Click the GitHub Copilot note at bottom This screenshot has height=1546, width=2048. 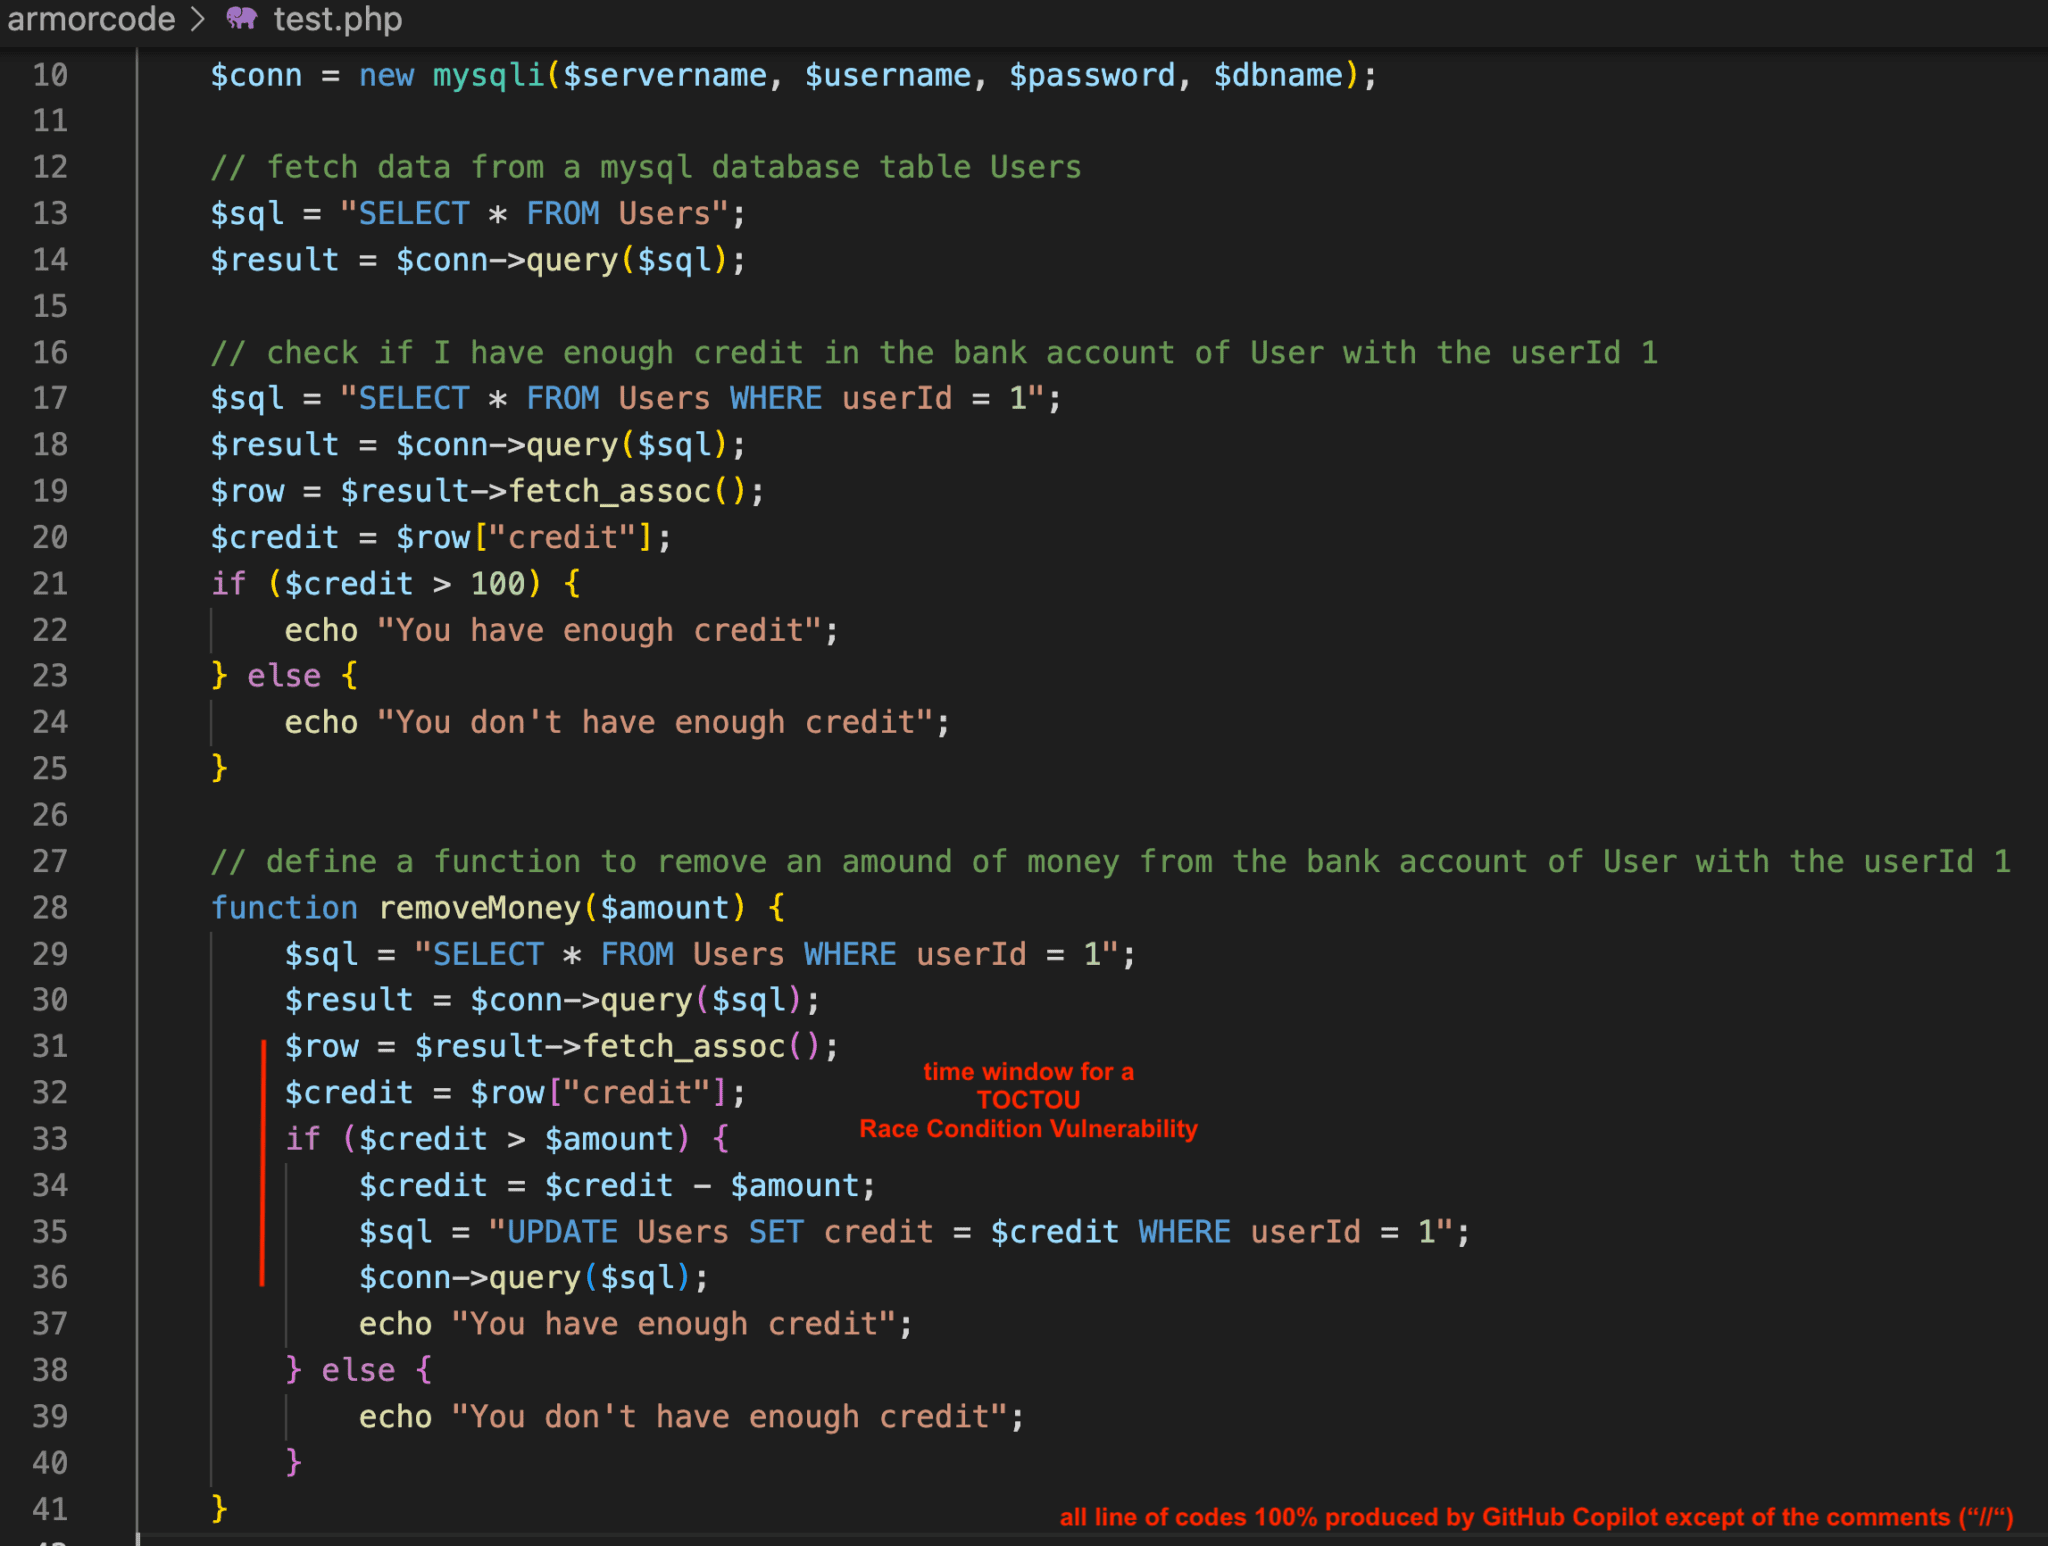[x=1535, y=1517]
